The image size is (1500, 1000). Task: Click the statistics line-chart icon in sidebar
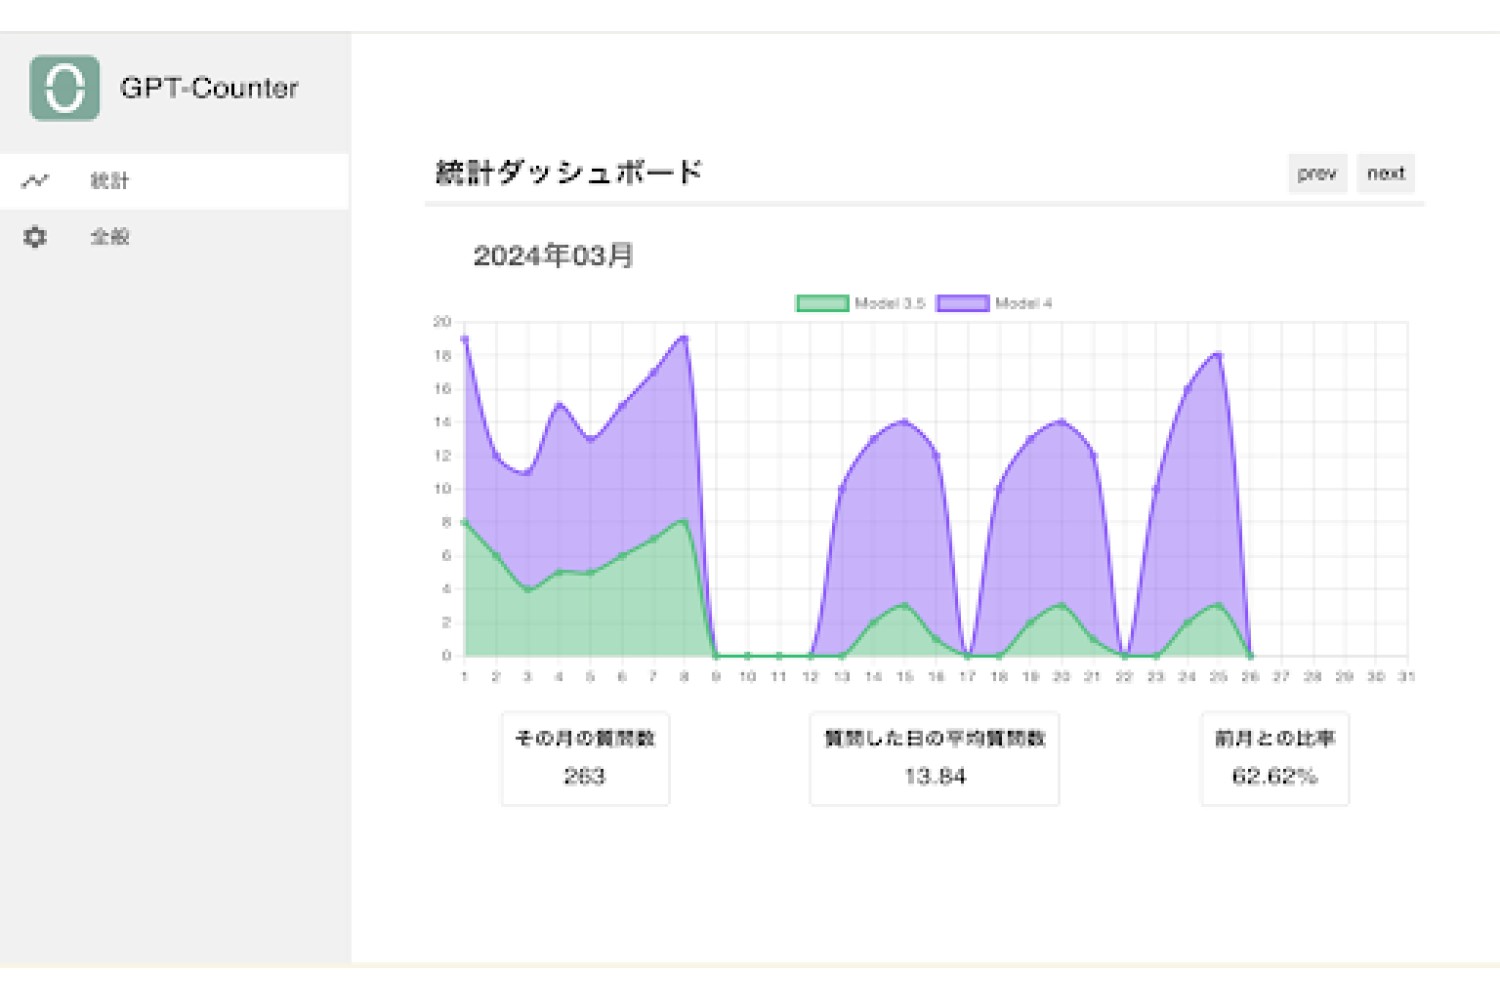[35, 181]
